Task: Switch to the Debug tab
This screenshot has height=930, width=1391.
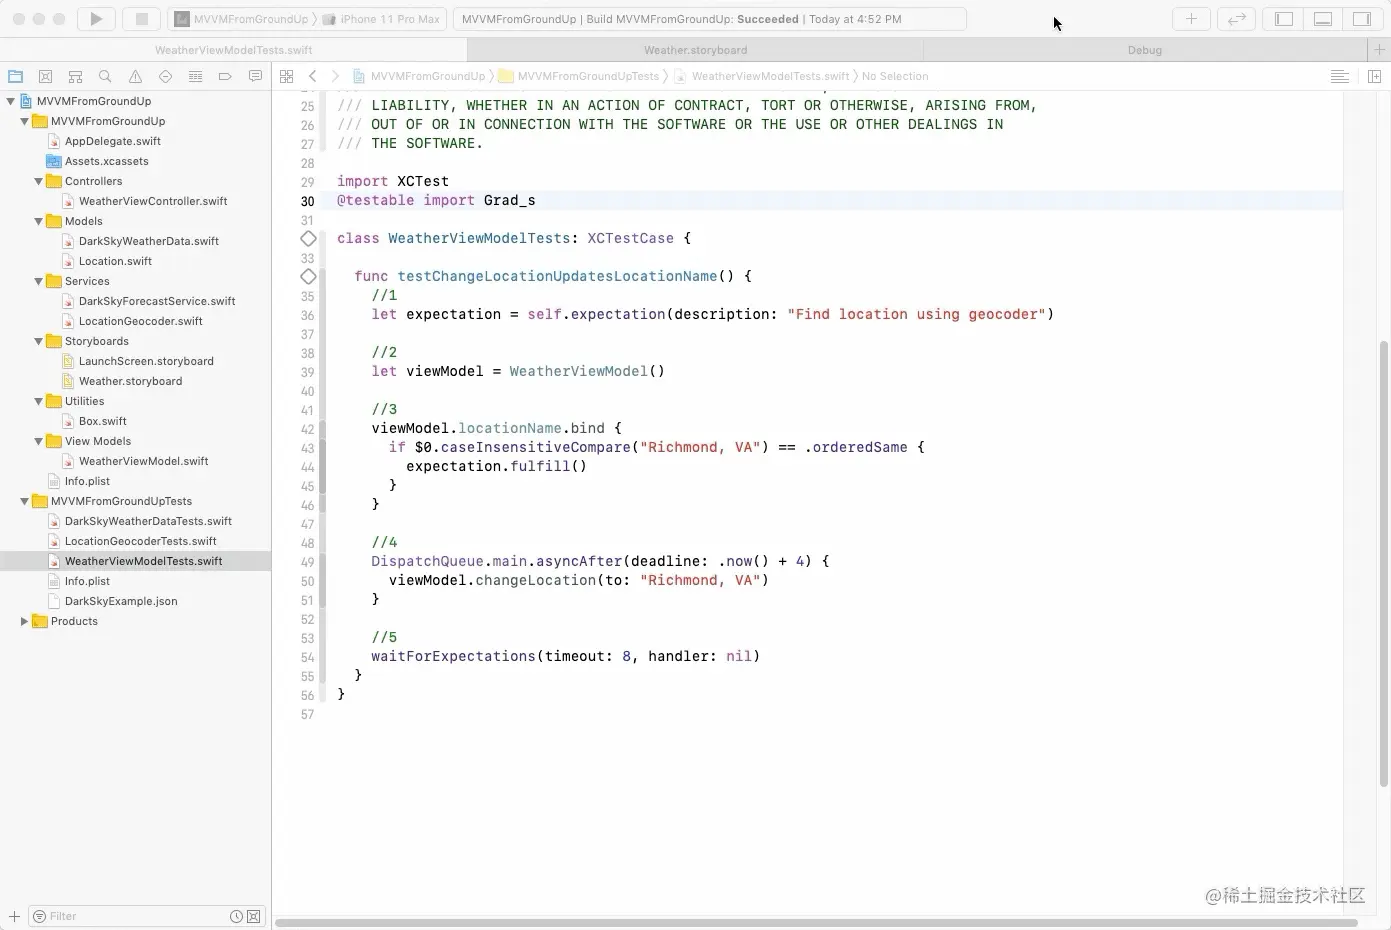Action: pyautogui.click(x=1144, y=50)
